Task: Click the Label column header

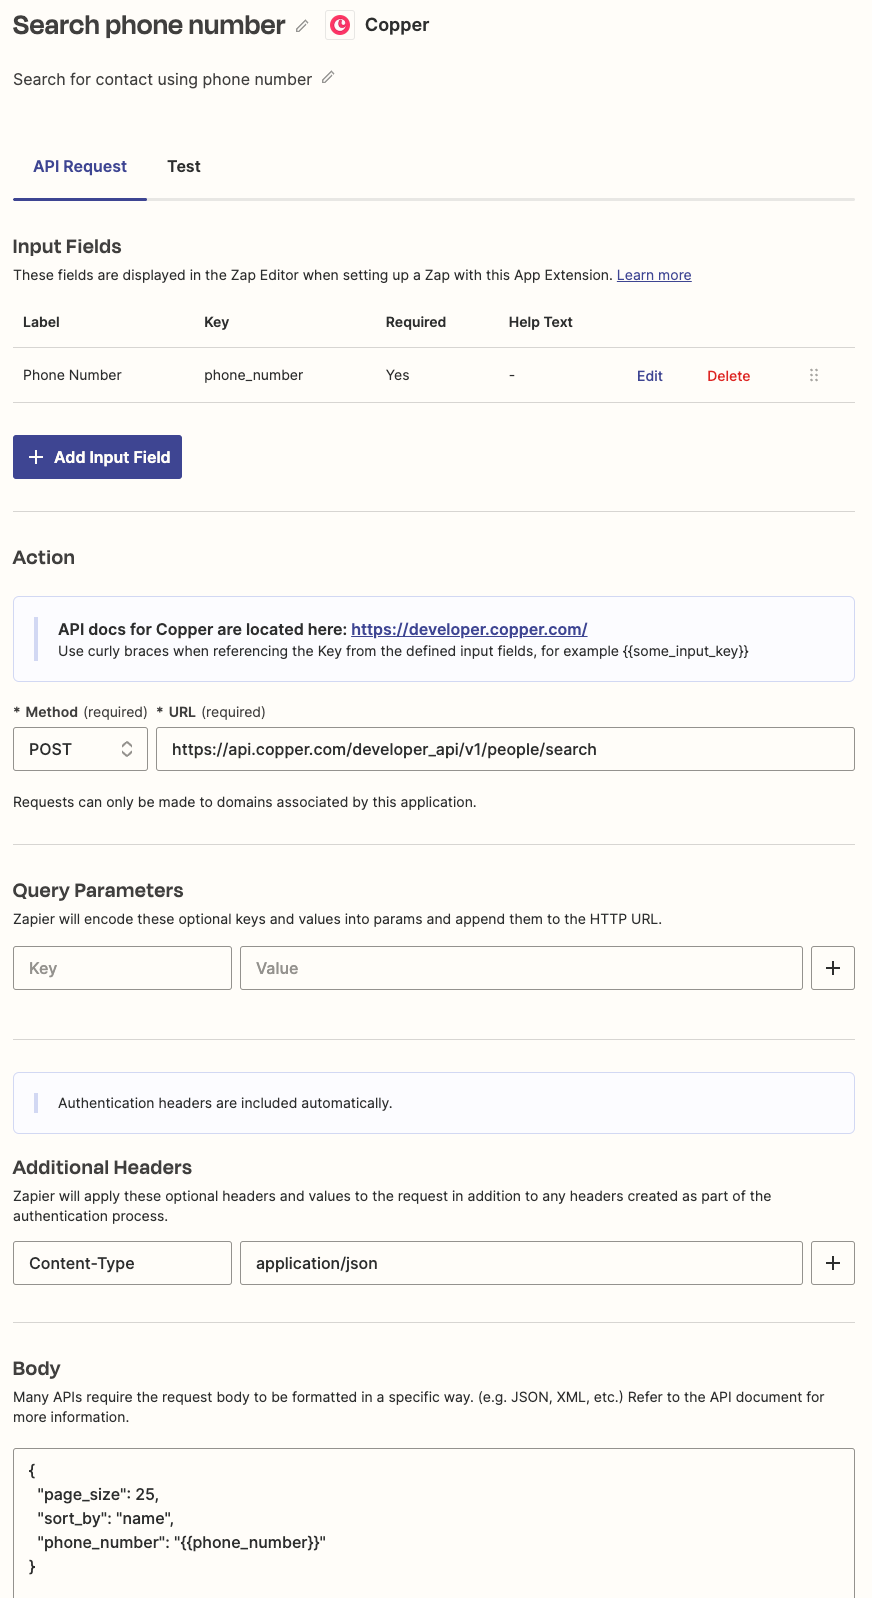Action: [x=41, y=322]
